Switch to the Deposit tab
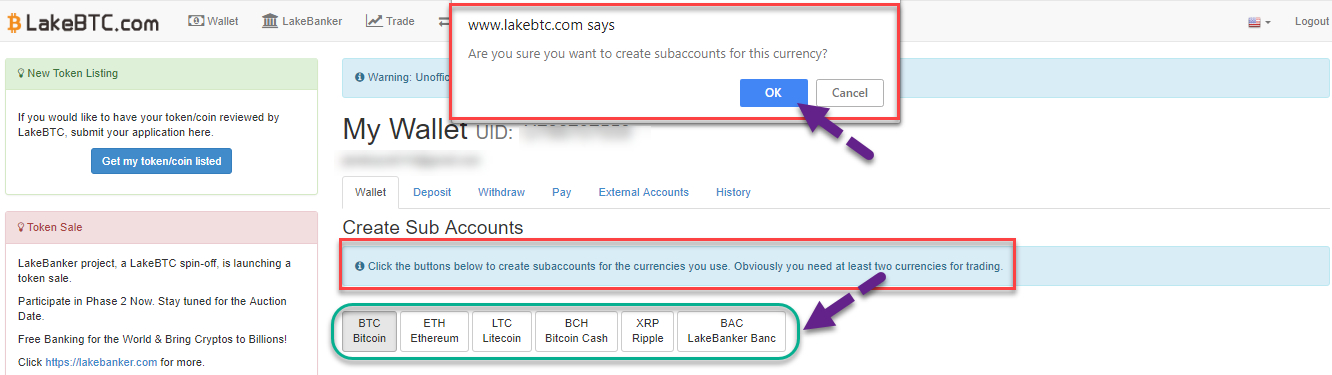Screen dimensions: 1332x375 pos(432,192)
